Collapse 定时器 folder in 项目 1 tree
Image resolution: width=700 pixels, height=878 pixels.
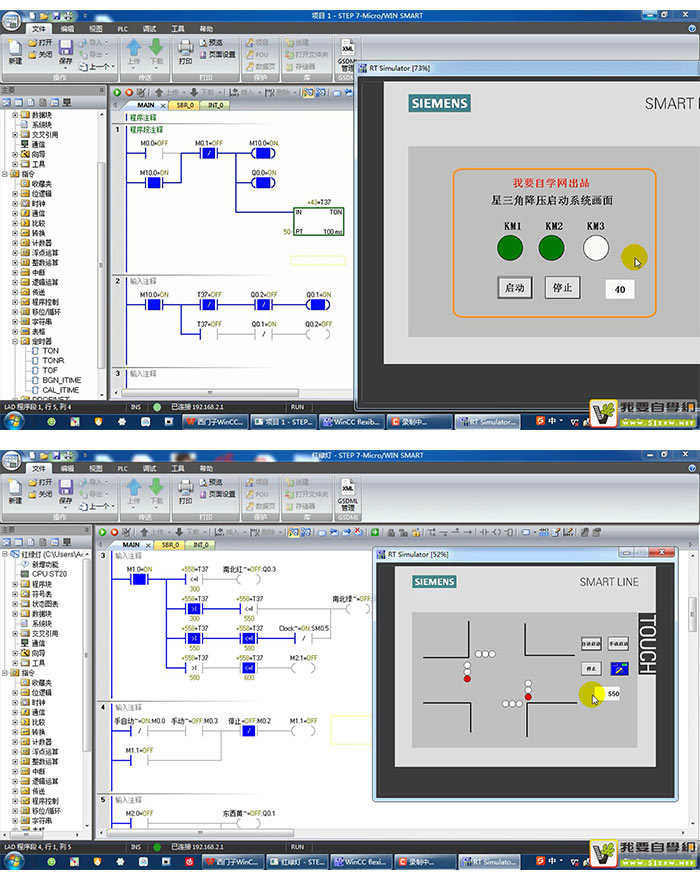pyautogui.click(x=15, y=341)
